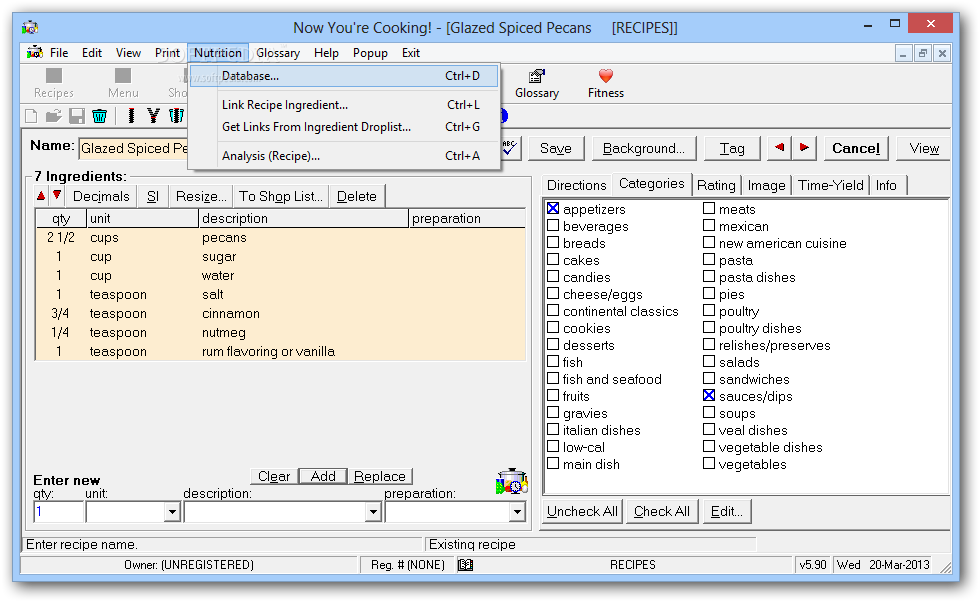Open the File menu
The width and height of the screenshot is (980, 602).
(x=59, y=53)
